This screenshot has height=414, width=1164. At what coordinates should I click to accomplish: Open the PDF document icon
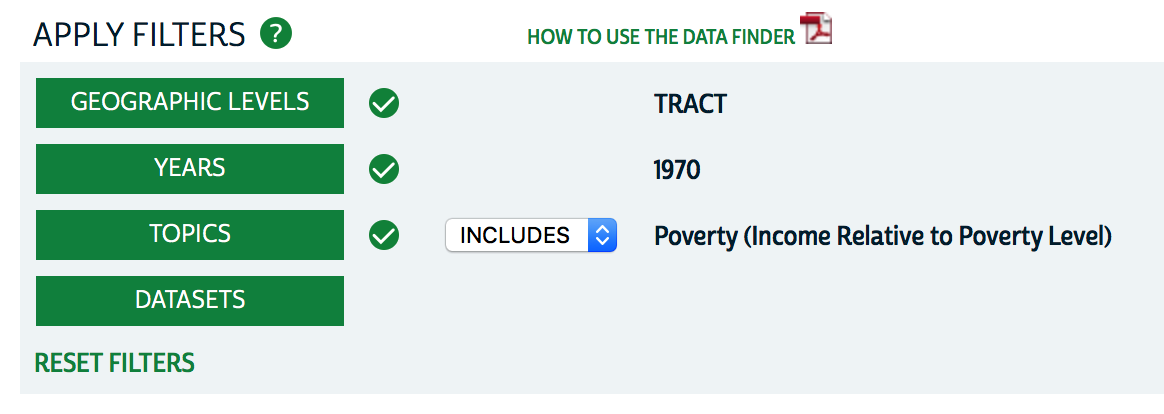click(817, 29)
